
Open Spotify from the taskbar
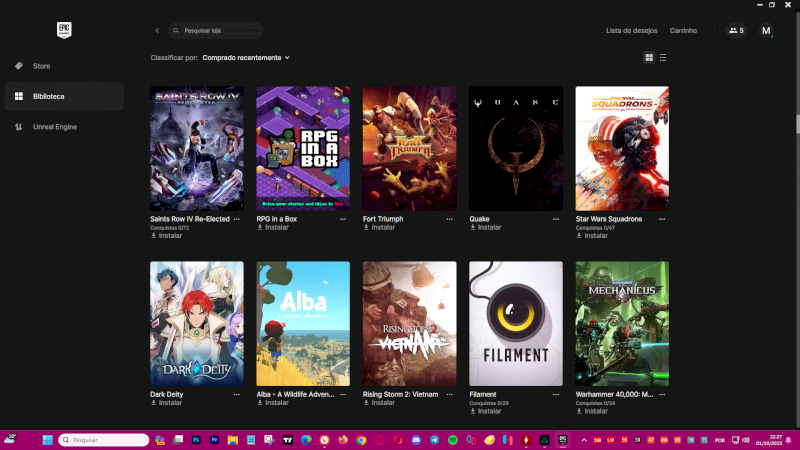pyautogui.click(x=453, y=440)
